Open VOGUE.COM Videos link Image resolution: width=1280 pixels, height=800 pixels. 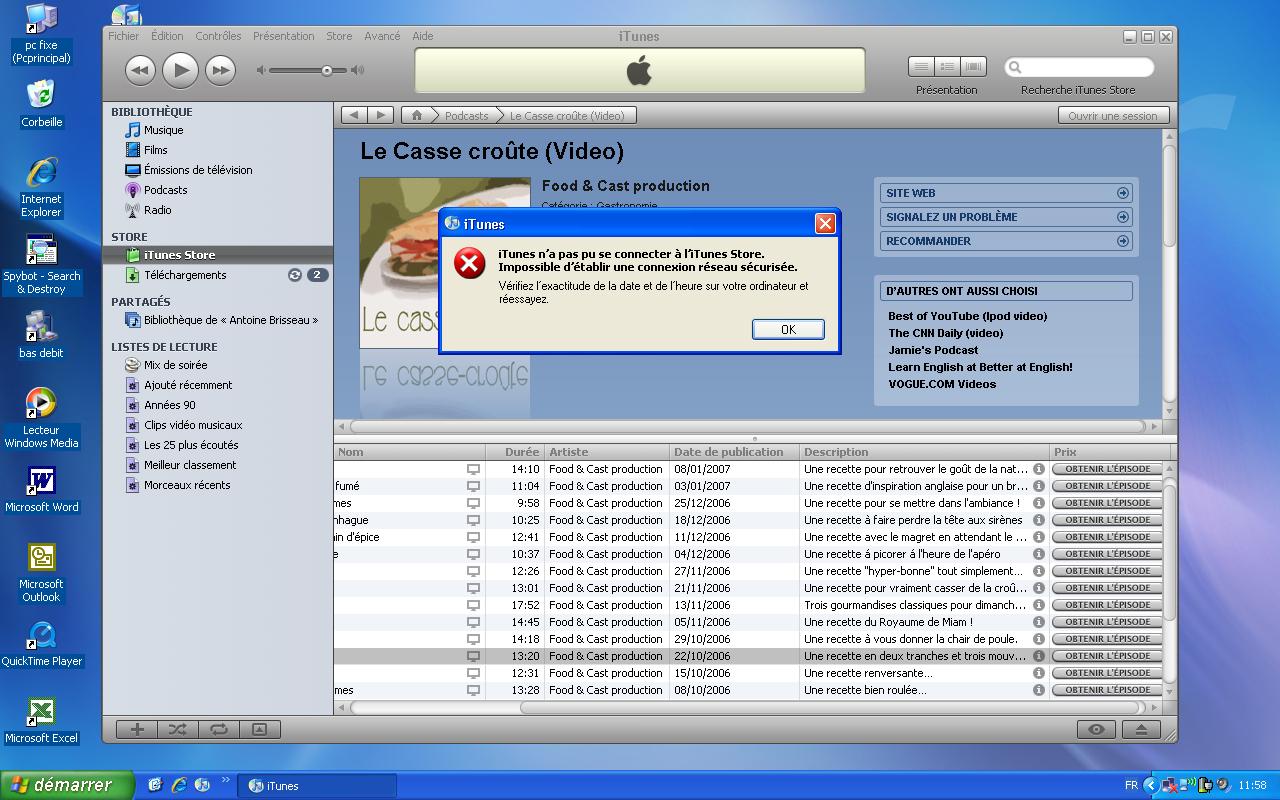click(x=942, y=384)
